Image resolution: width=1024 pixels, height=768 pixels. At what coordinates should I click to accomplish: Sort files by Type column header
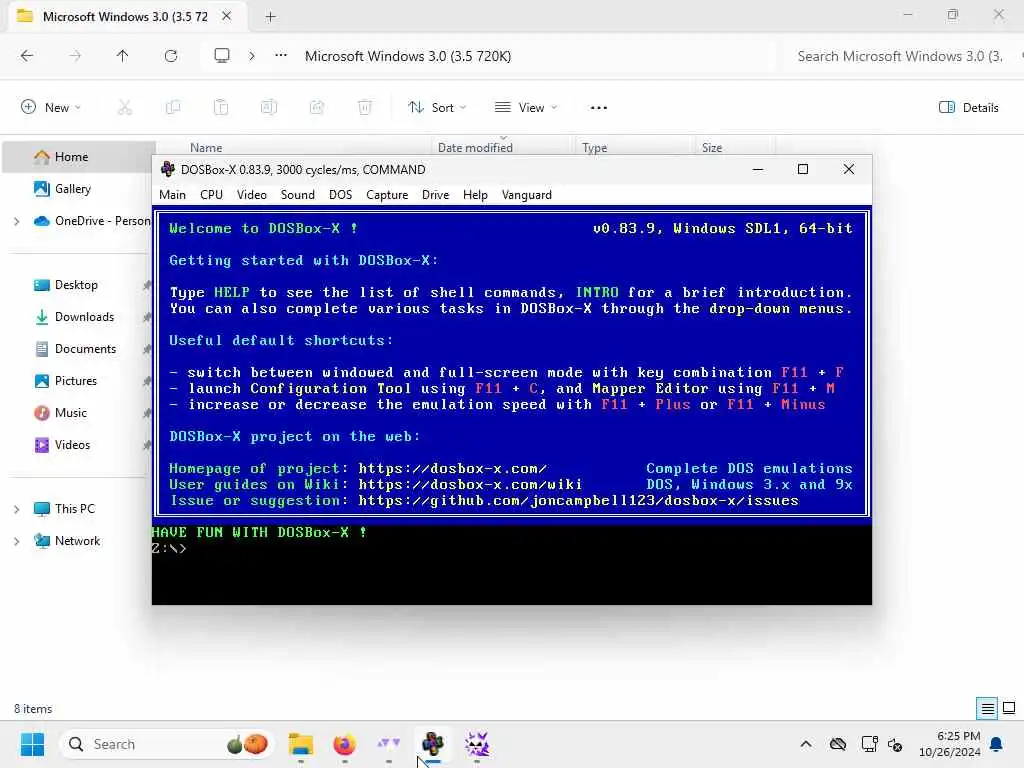click(x=594, y=148)
